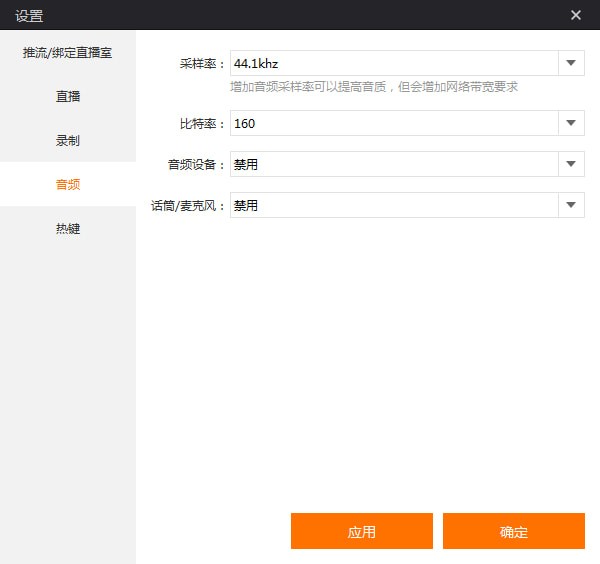Click the 音频设备 field showing 禁用
The image size is (600, 564).
click(x=394, y=164)
